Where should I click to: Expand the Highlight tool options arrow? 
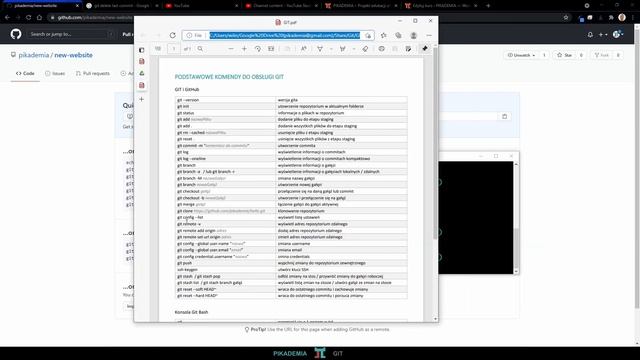[x=353, y=49]
